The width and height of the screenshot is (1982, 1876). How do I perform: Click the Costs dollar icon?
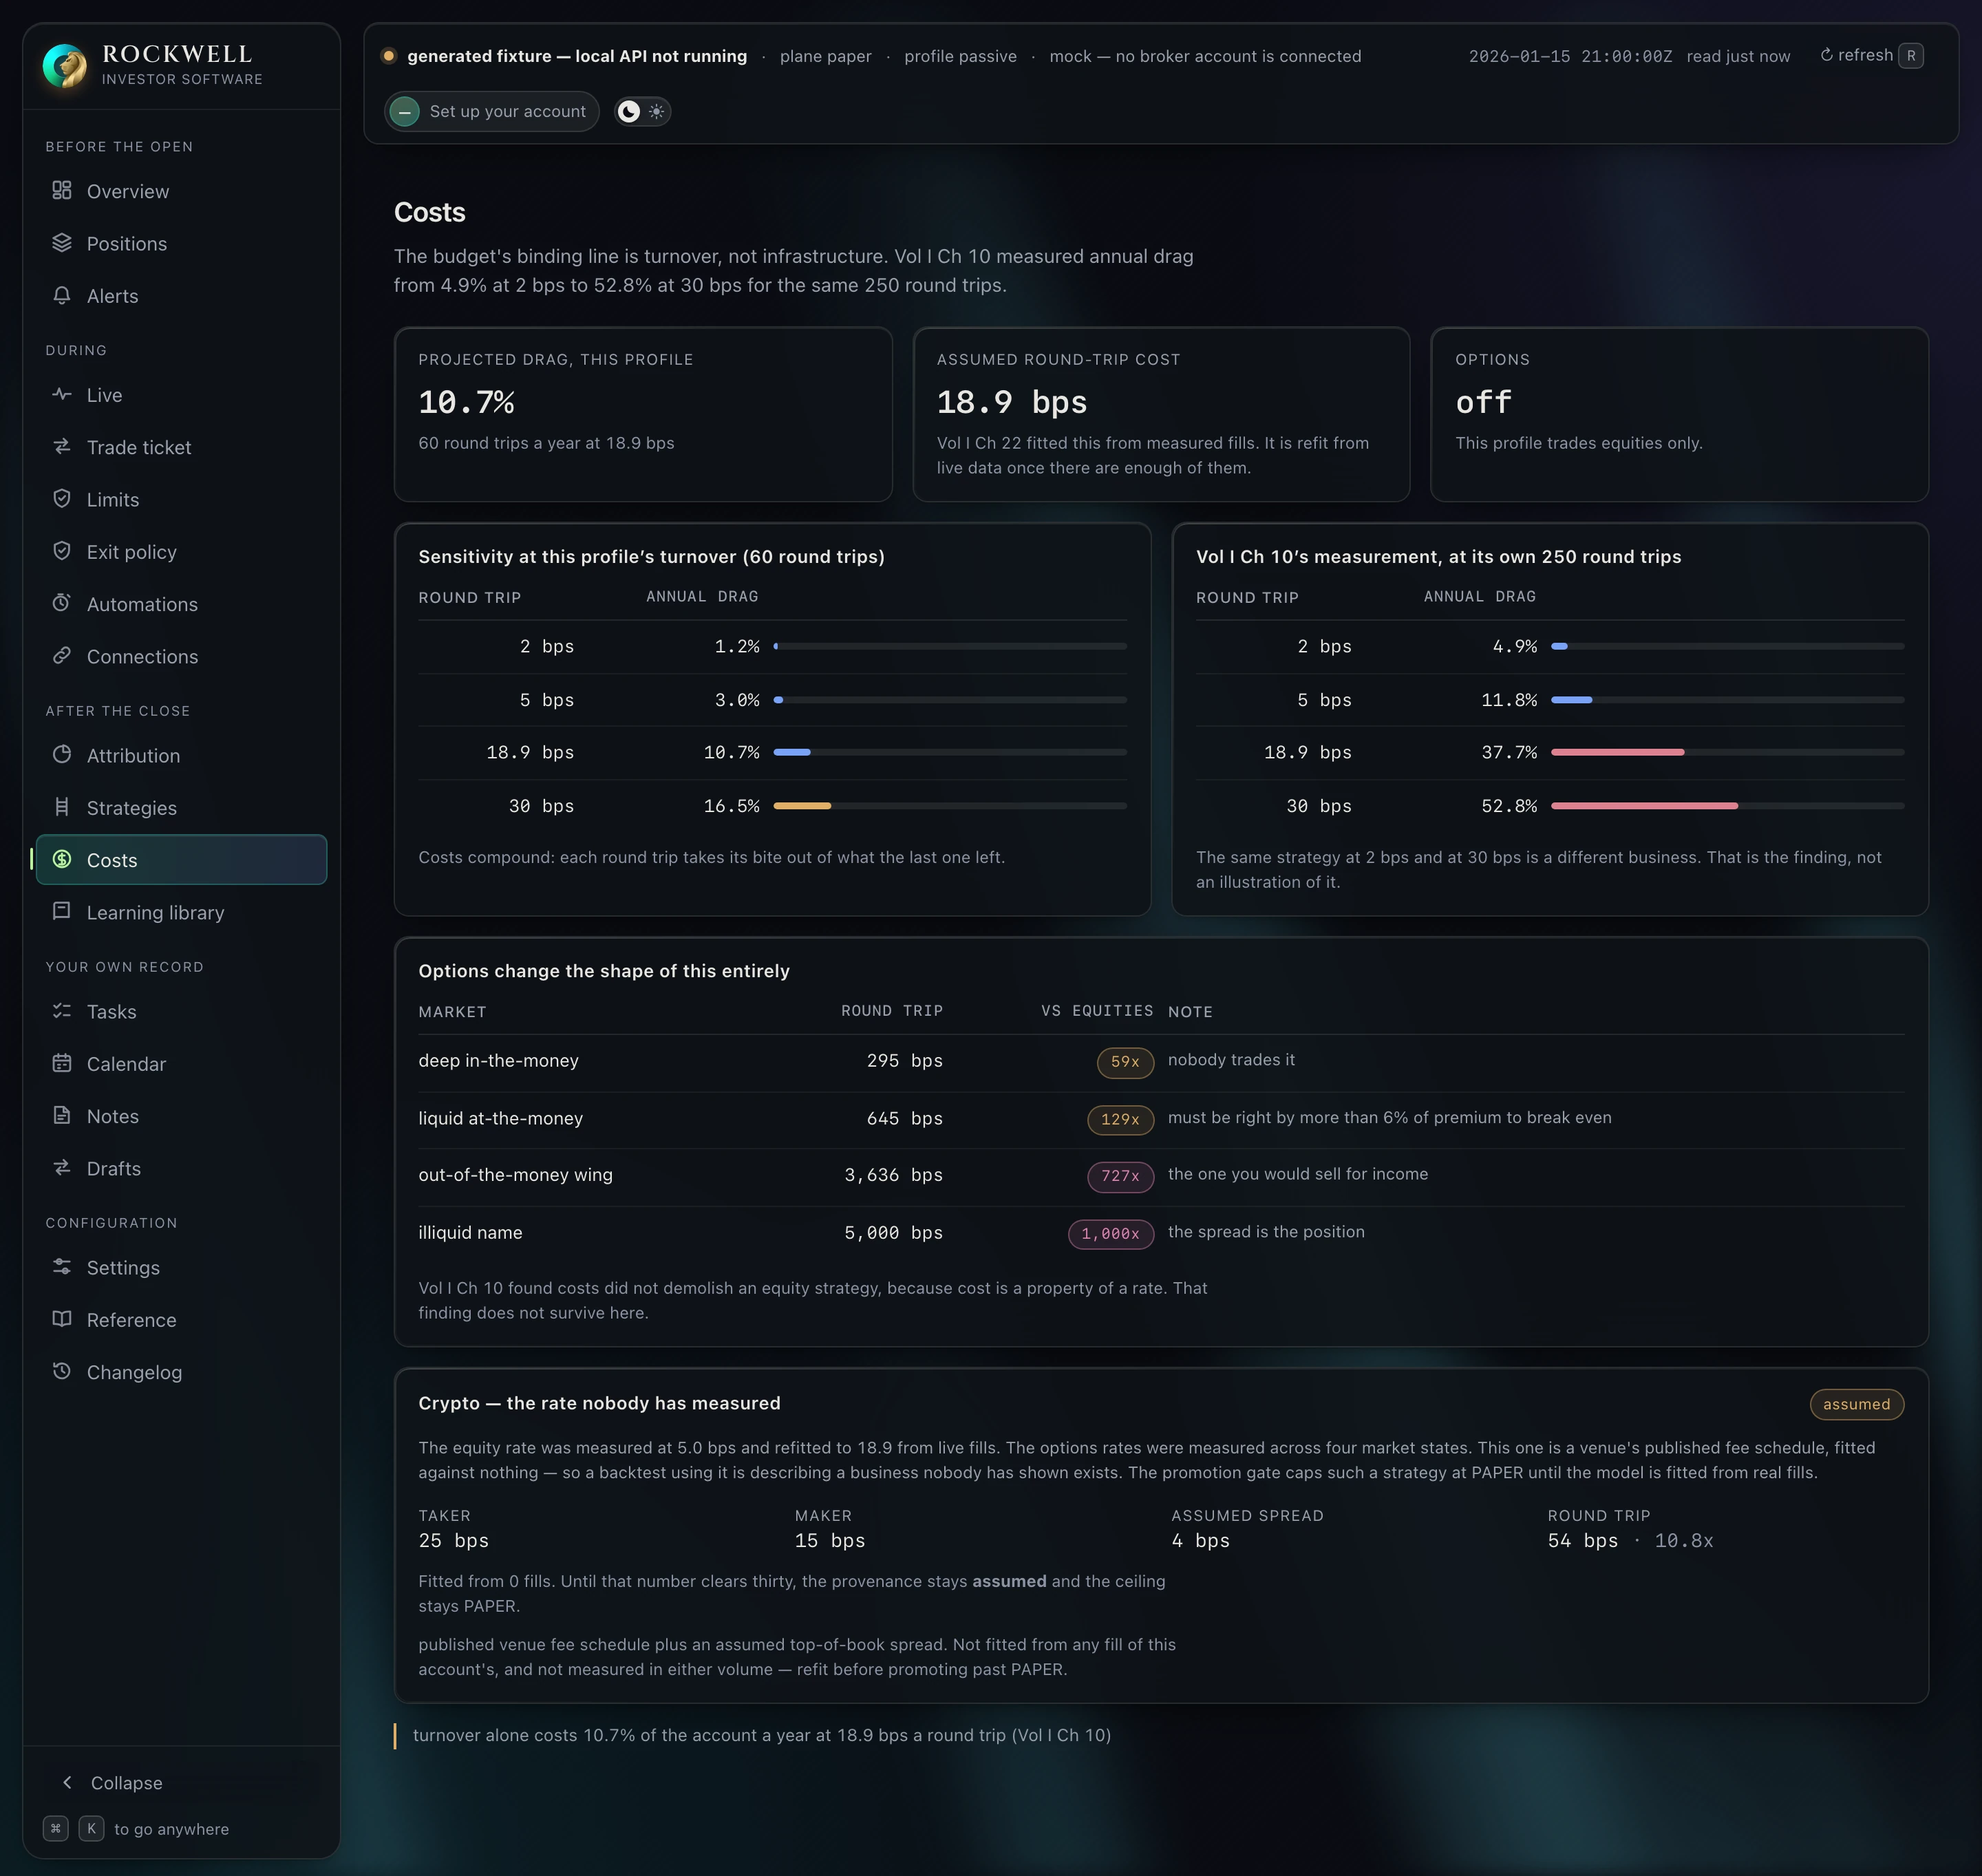coord(62,859)
